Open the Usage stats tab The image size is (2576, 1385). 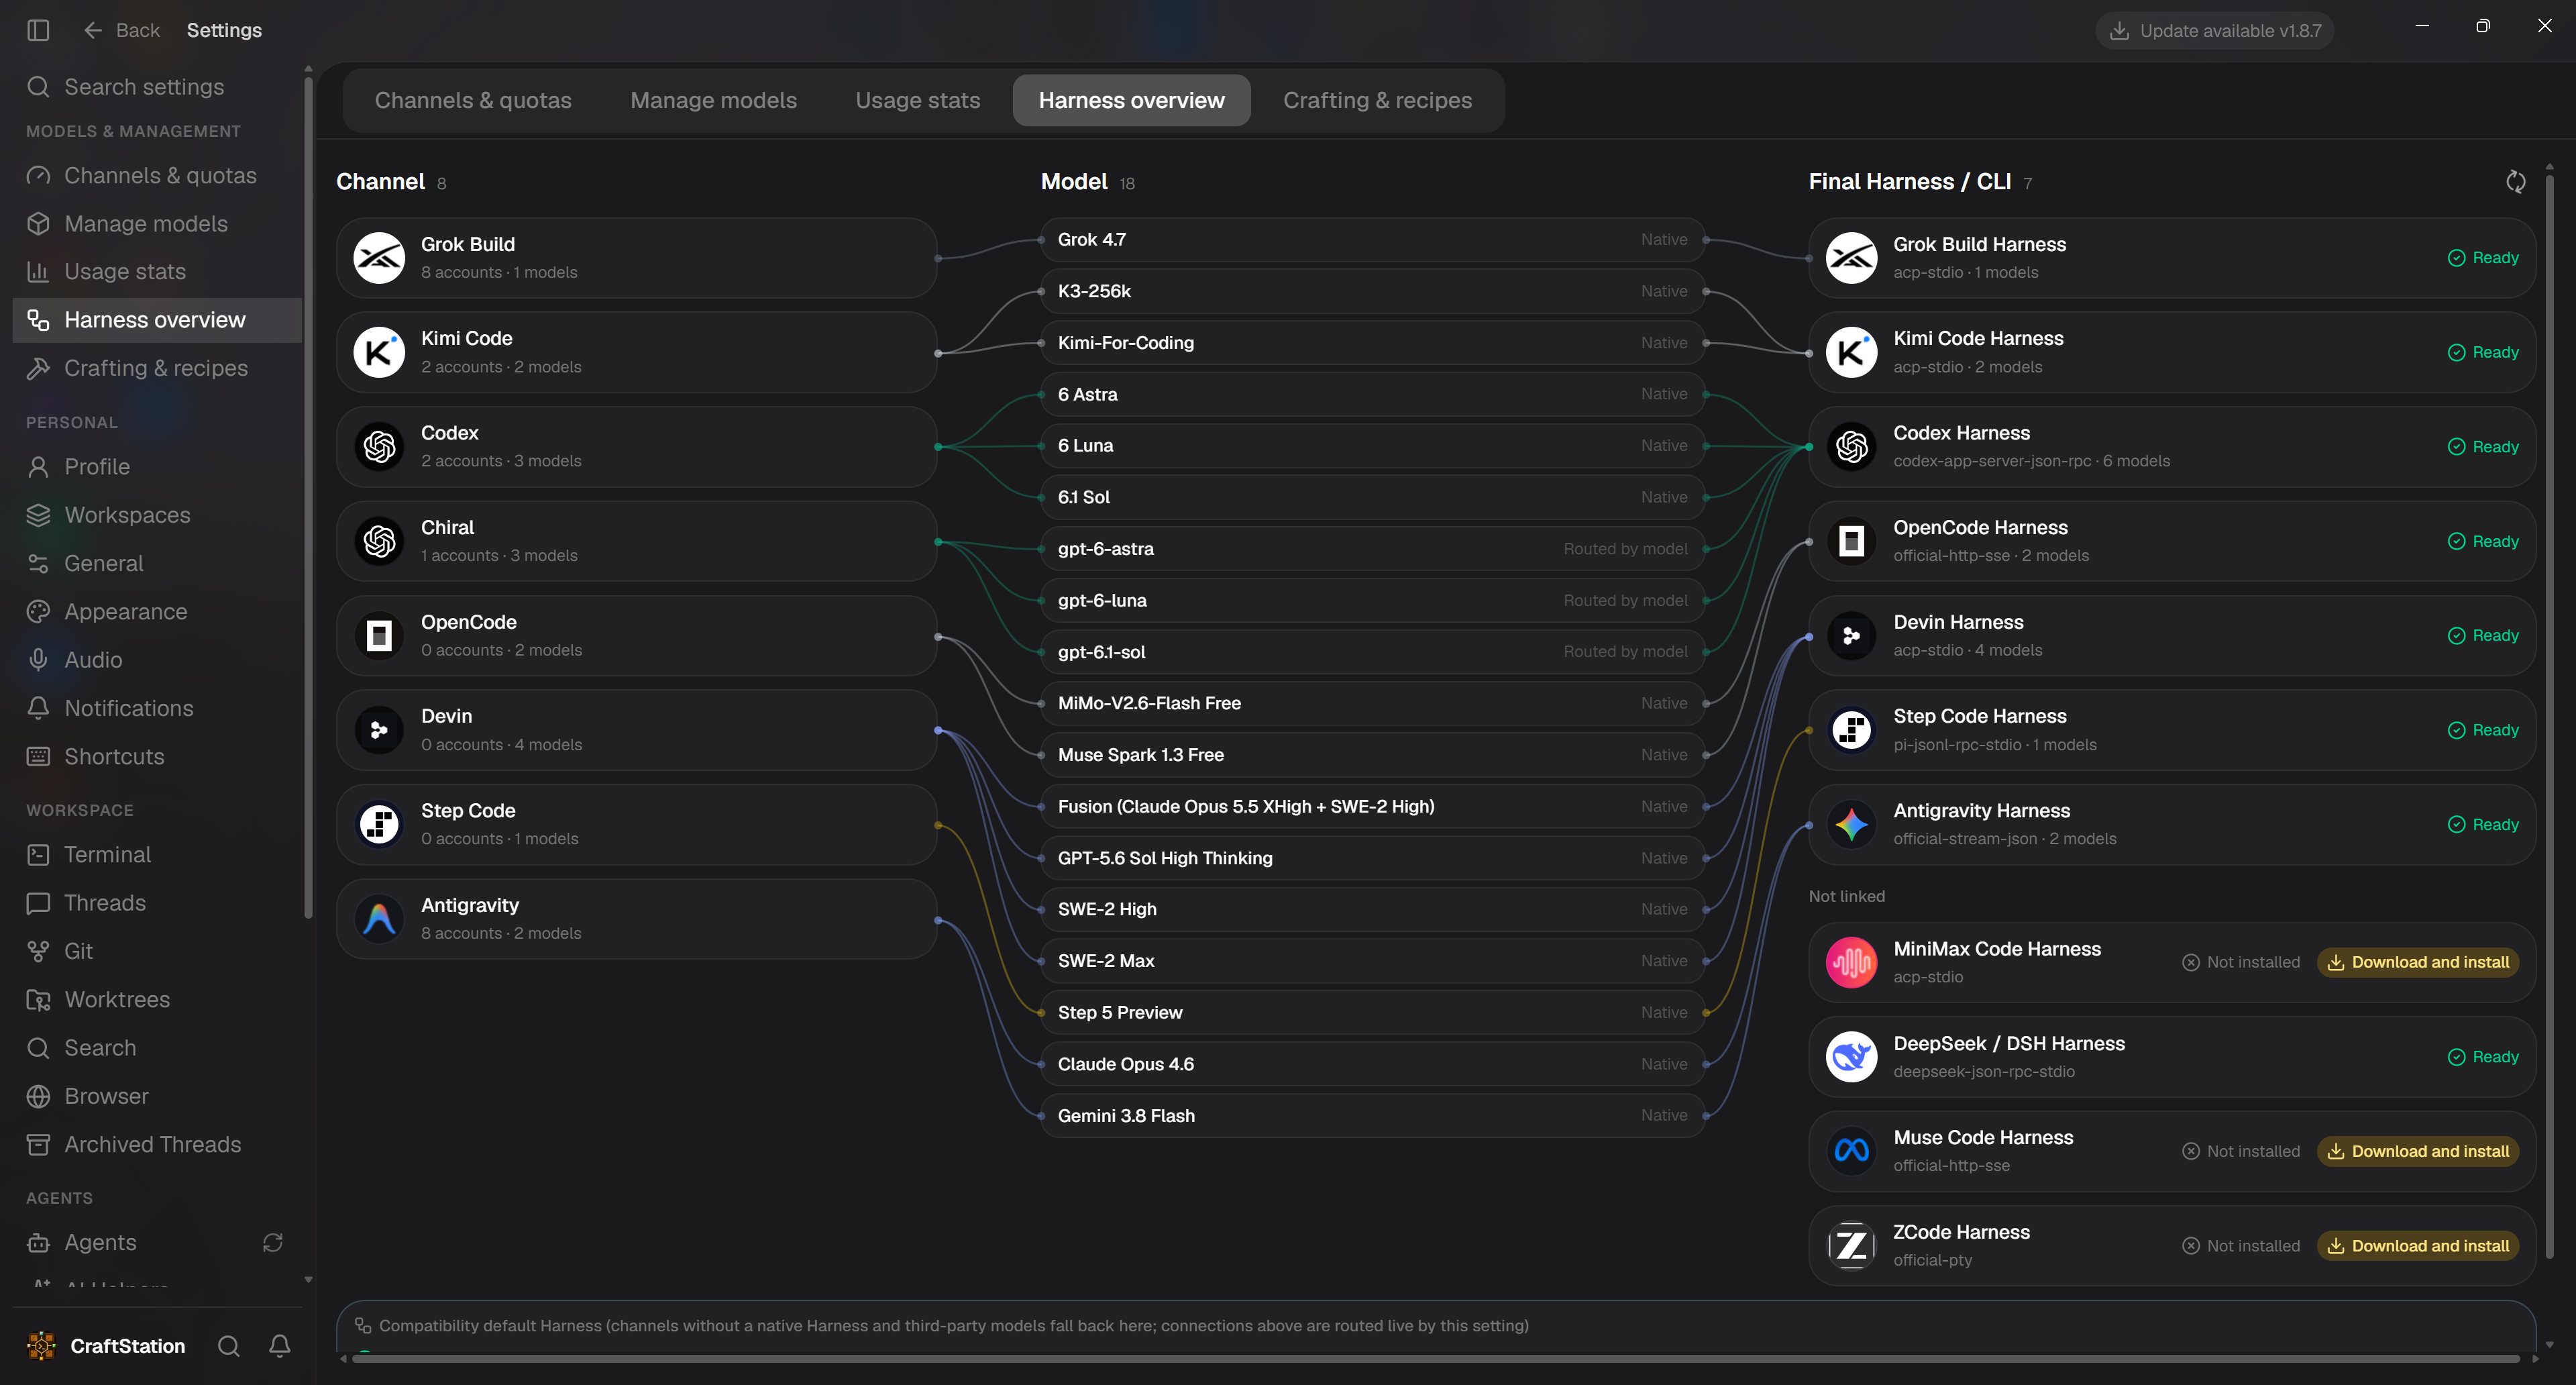pyautogui.click(x=917, y=100)
